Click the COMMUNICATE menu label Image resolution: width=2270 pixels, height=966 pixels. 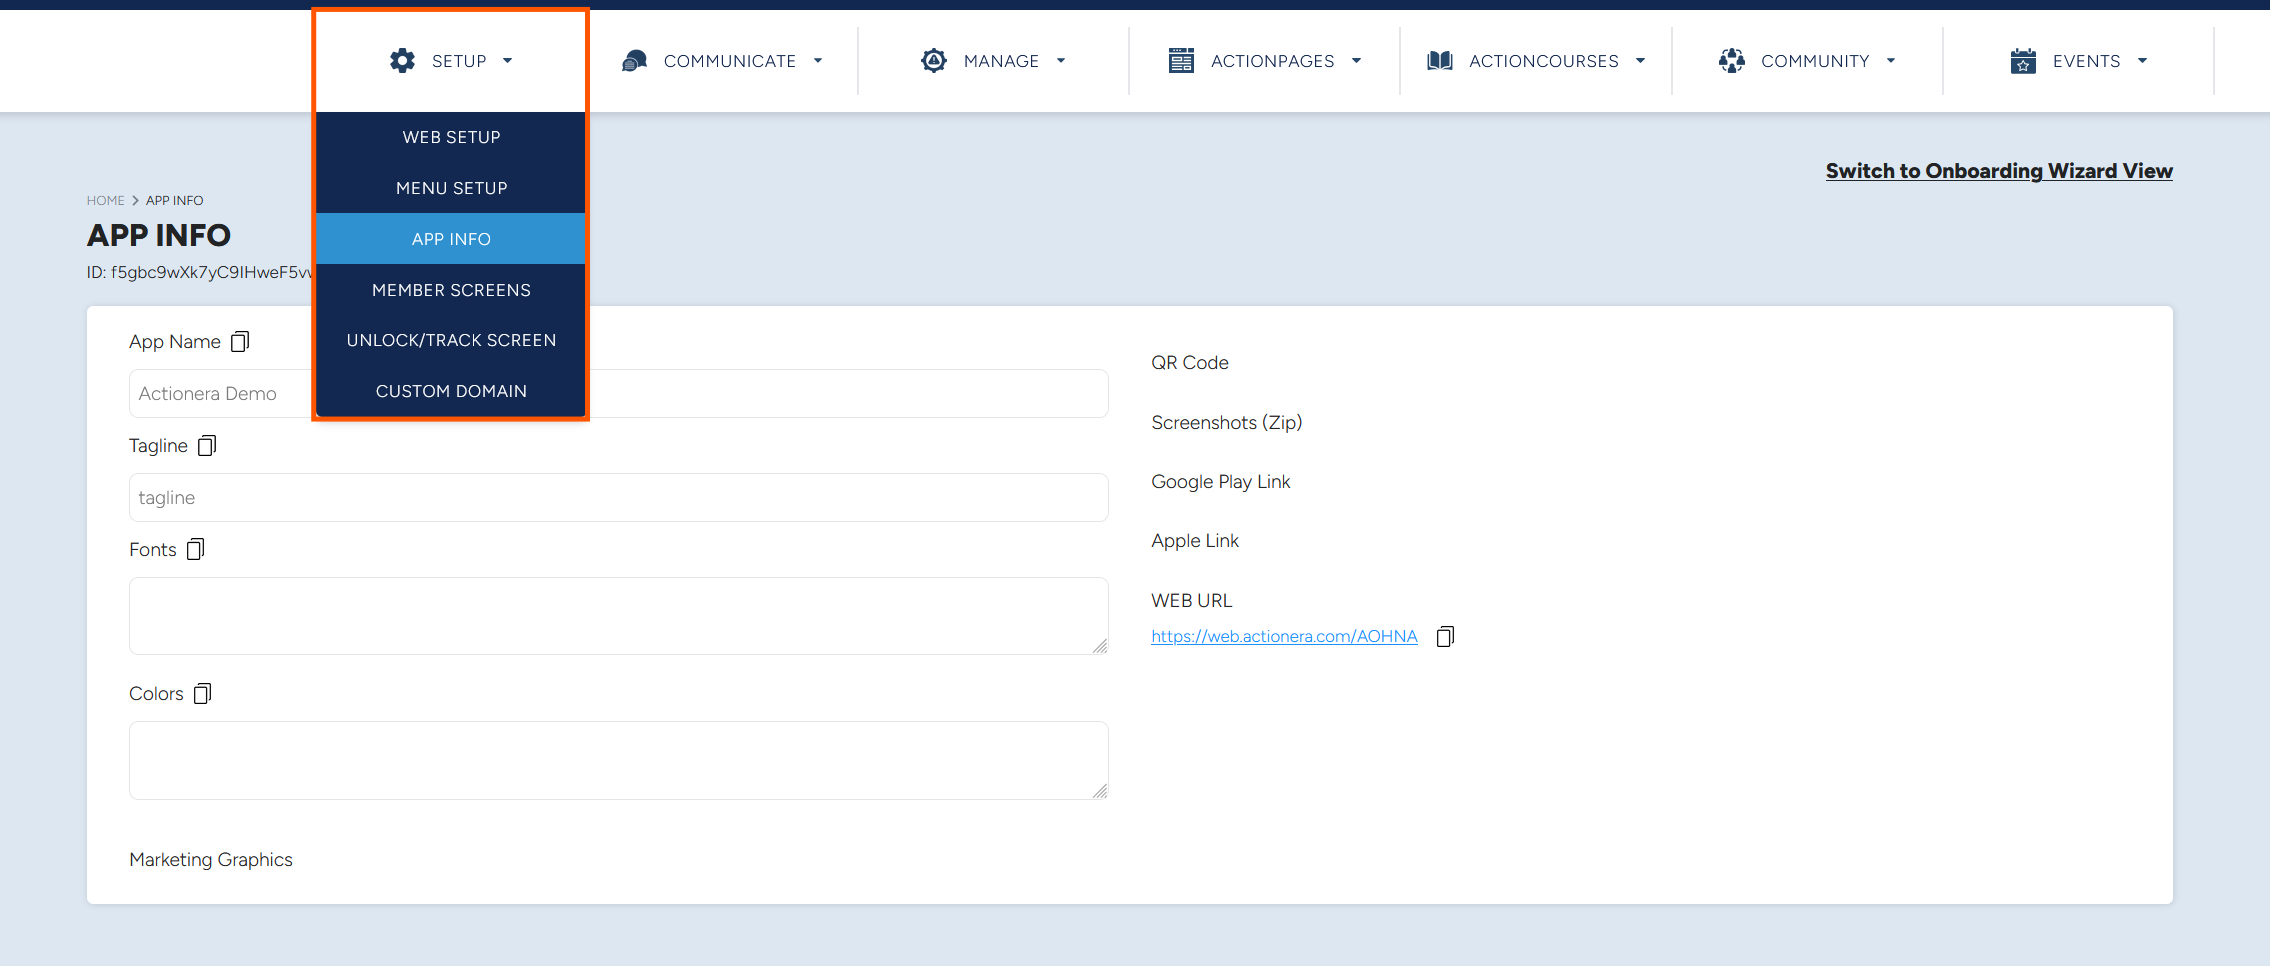[x=730, y=61]
